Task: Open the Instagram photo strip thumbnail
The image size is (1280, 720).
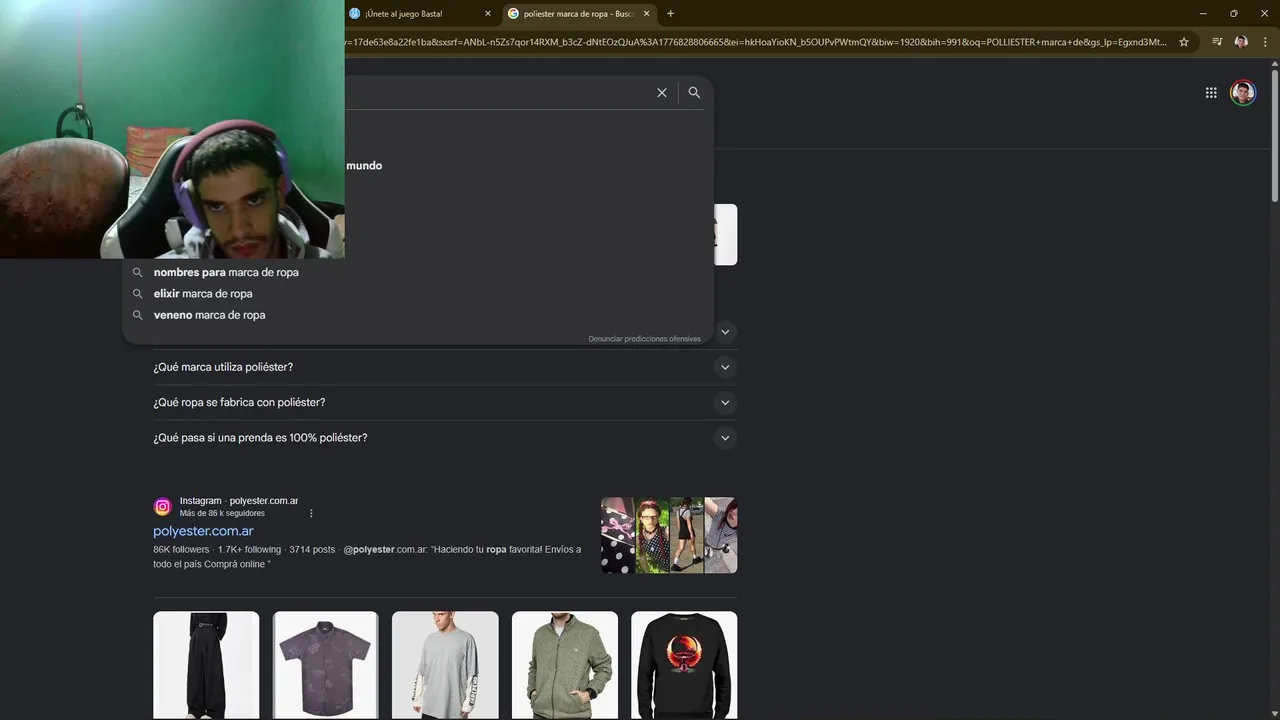Action: [x=669, y=535]
